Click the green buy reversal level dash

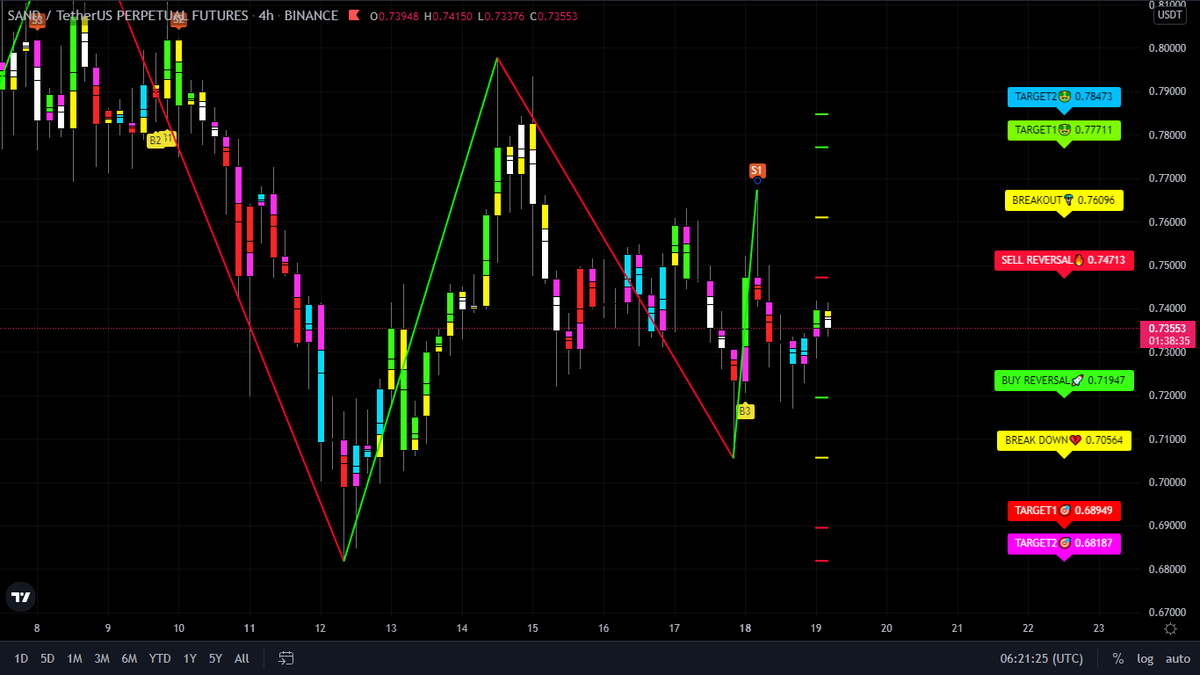[x=822, y=397]
